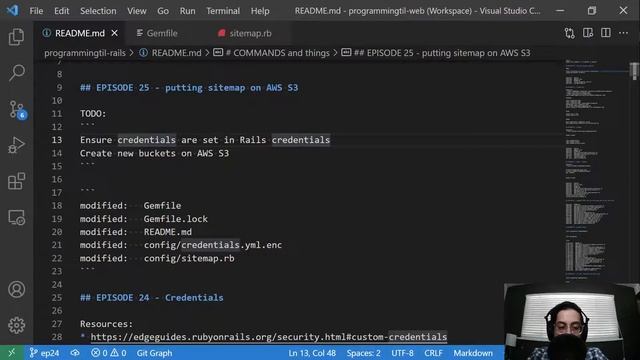Click 'modified: README.md' line
This screenshot has height=360, width=640.
(136, 232)
